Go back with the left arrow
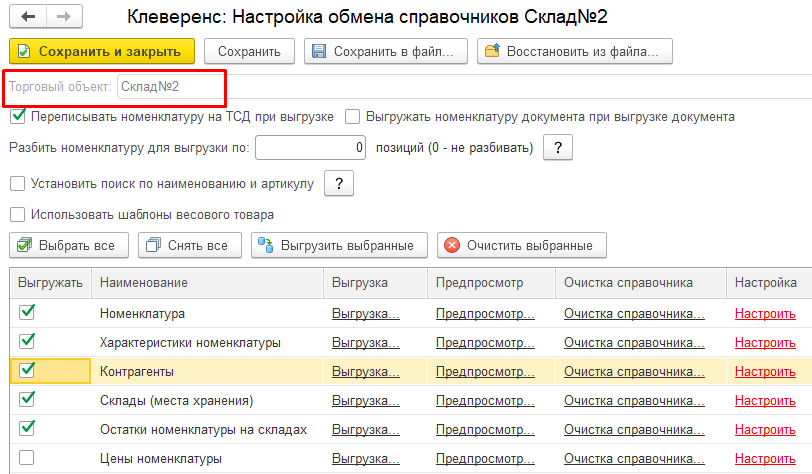This screenshot has height=474, width=812. click(x=28, y=17)
